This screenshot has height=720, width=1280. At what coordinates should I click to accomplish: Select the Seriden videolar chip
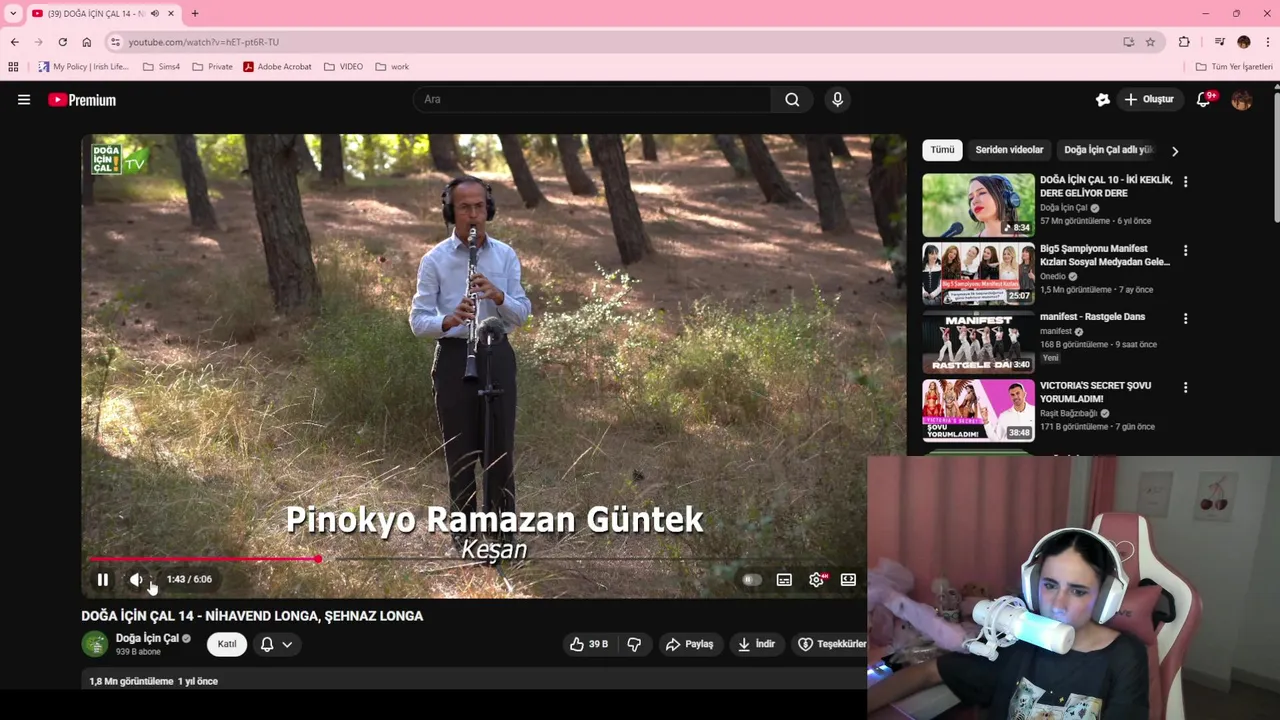pyautogui.click(x=1009, y=150)
